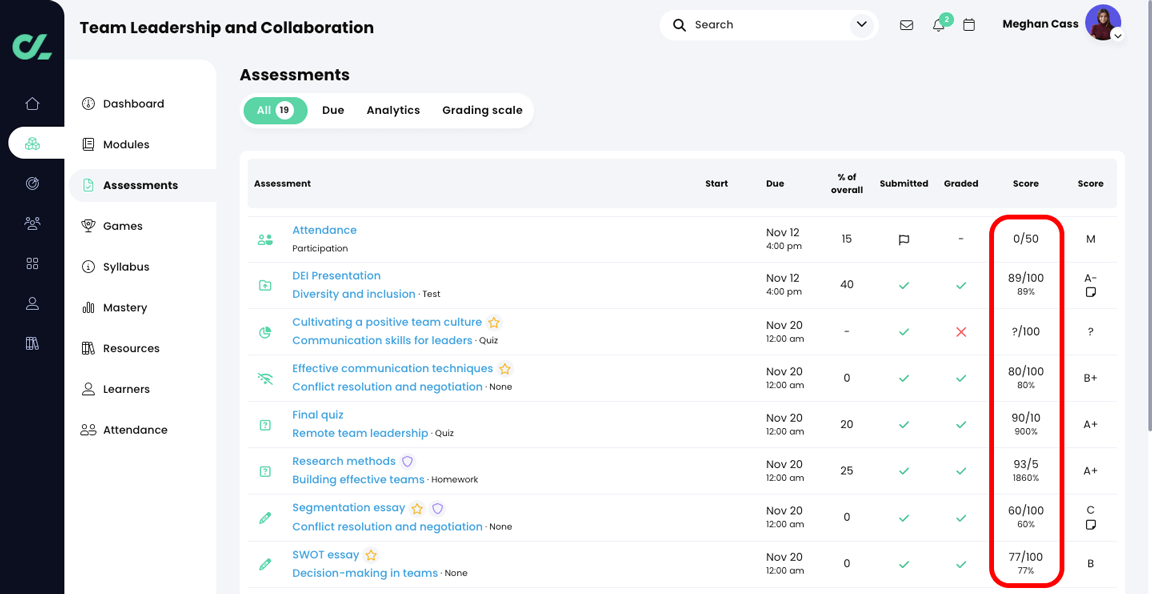Open the dartboard target icon in the sidebar

tap(32, 183)
